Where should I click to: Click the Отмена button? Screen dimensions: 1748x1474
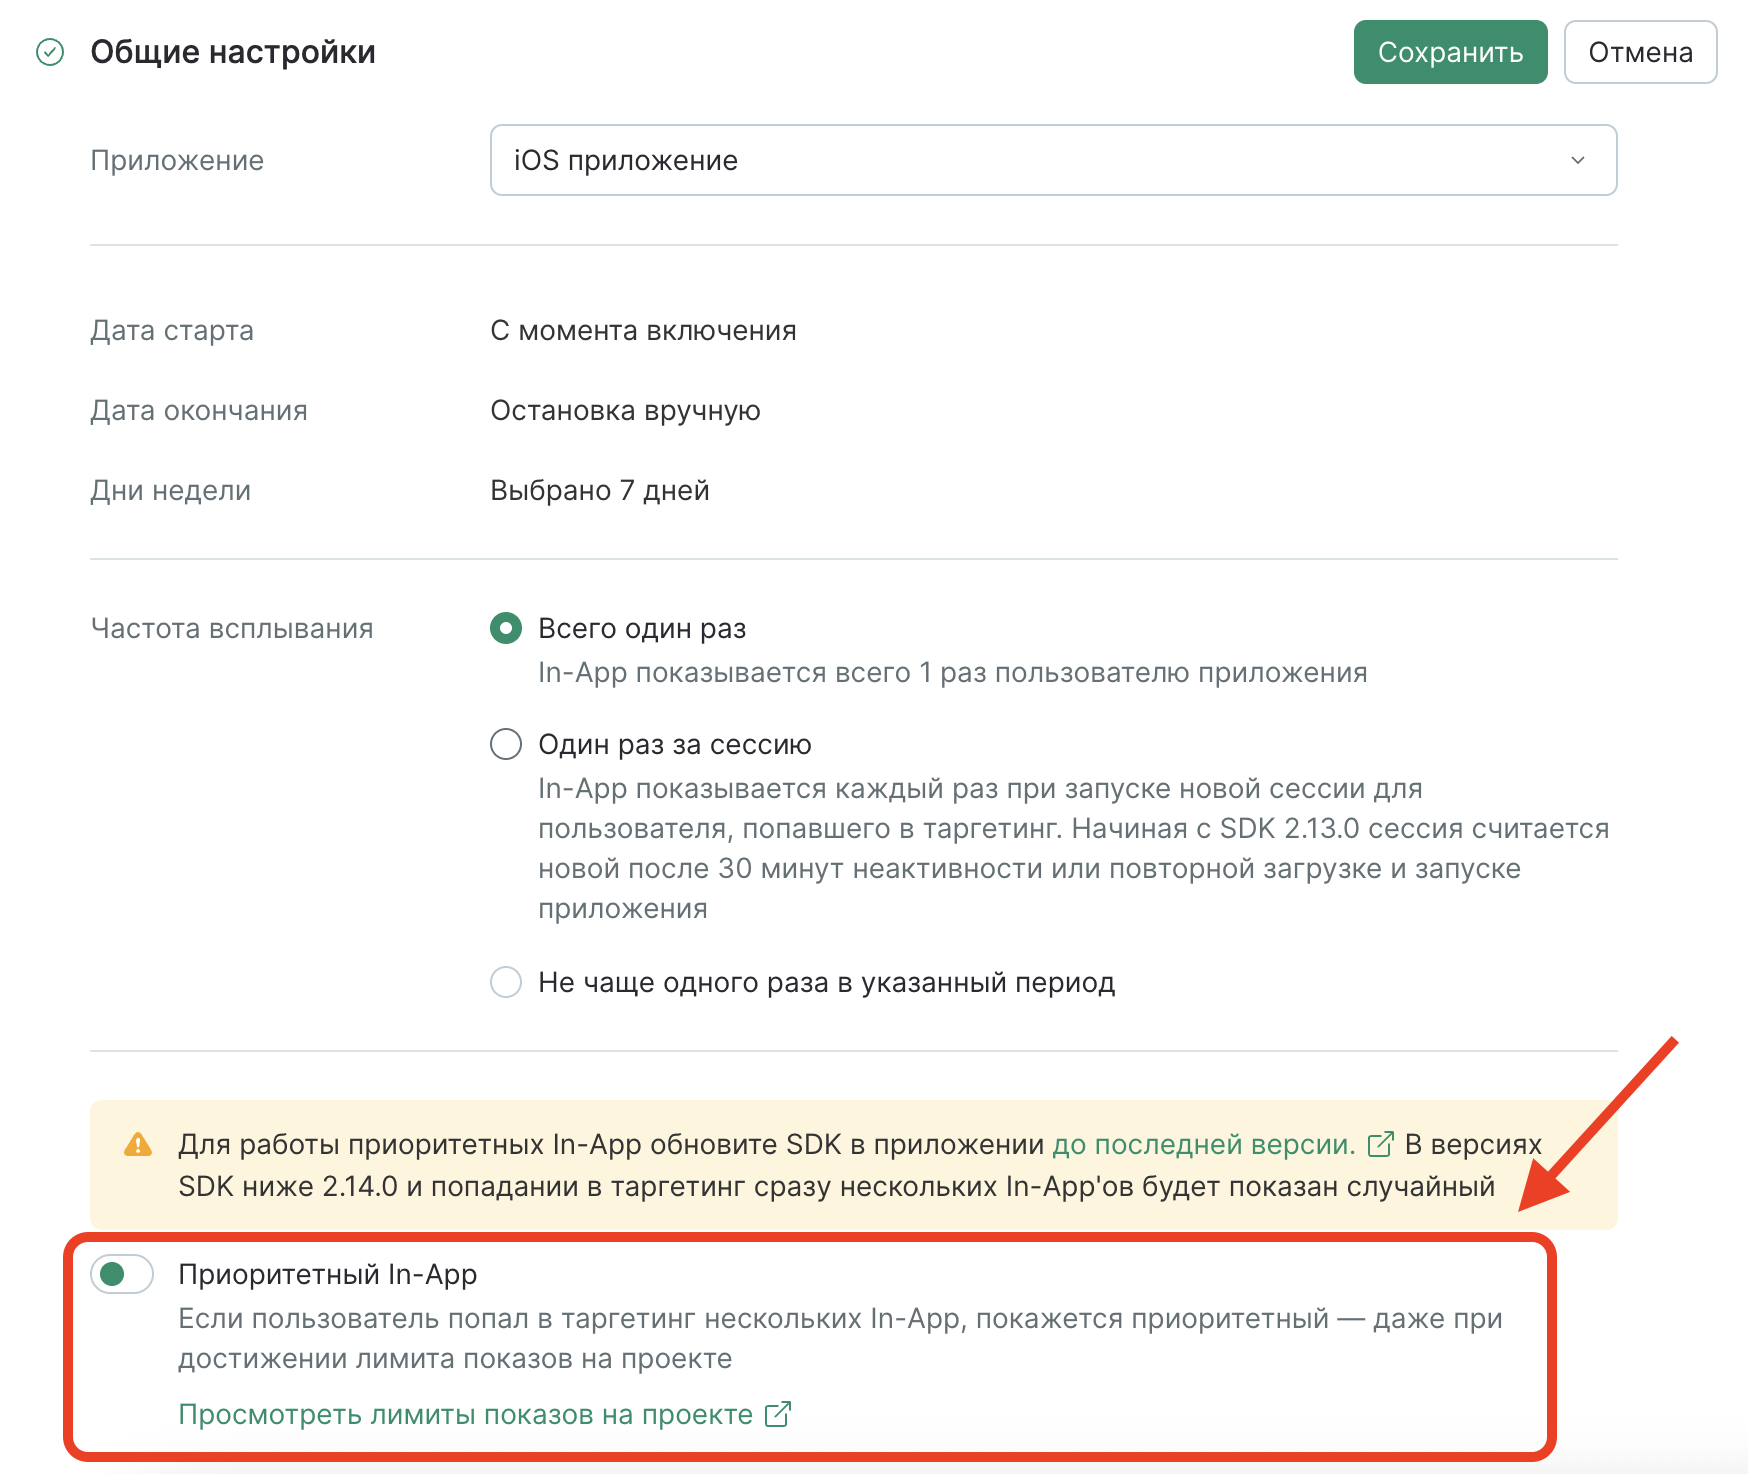(1640, 52)
